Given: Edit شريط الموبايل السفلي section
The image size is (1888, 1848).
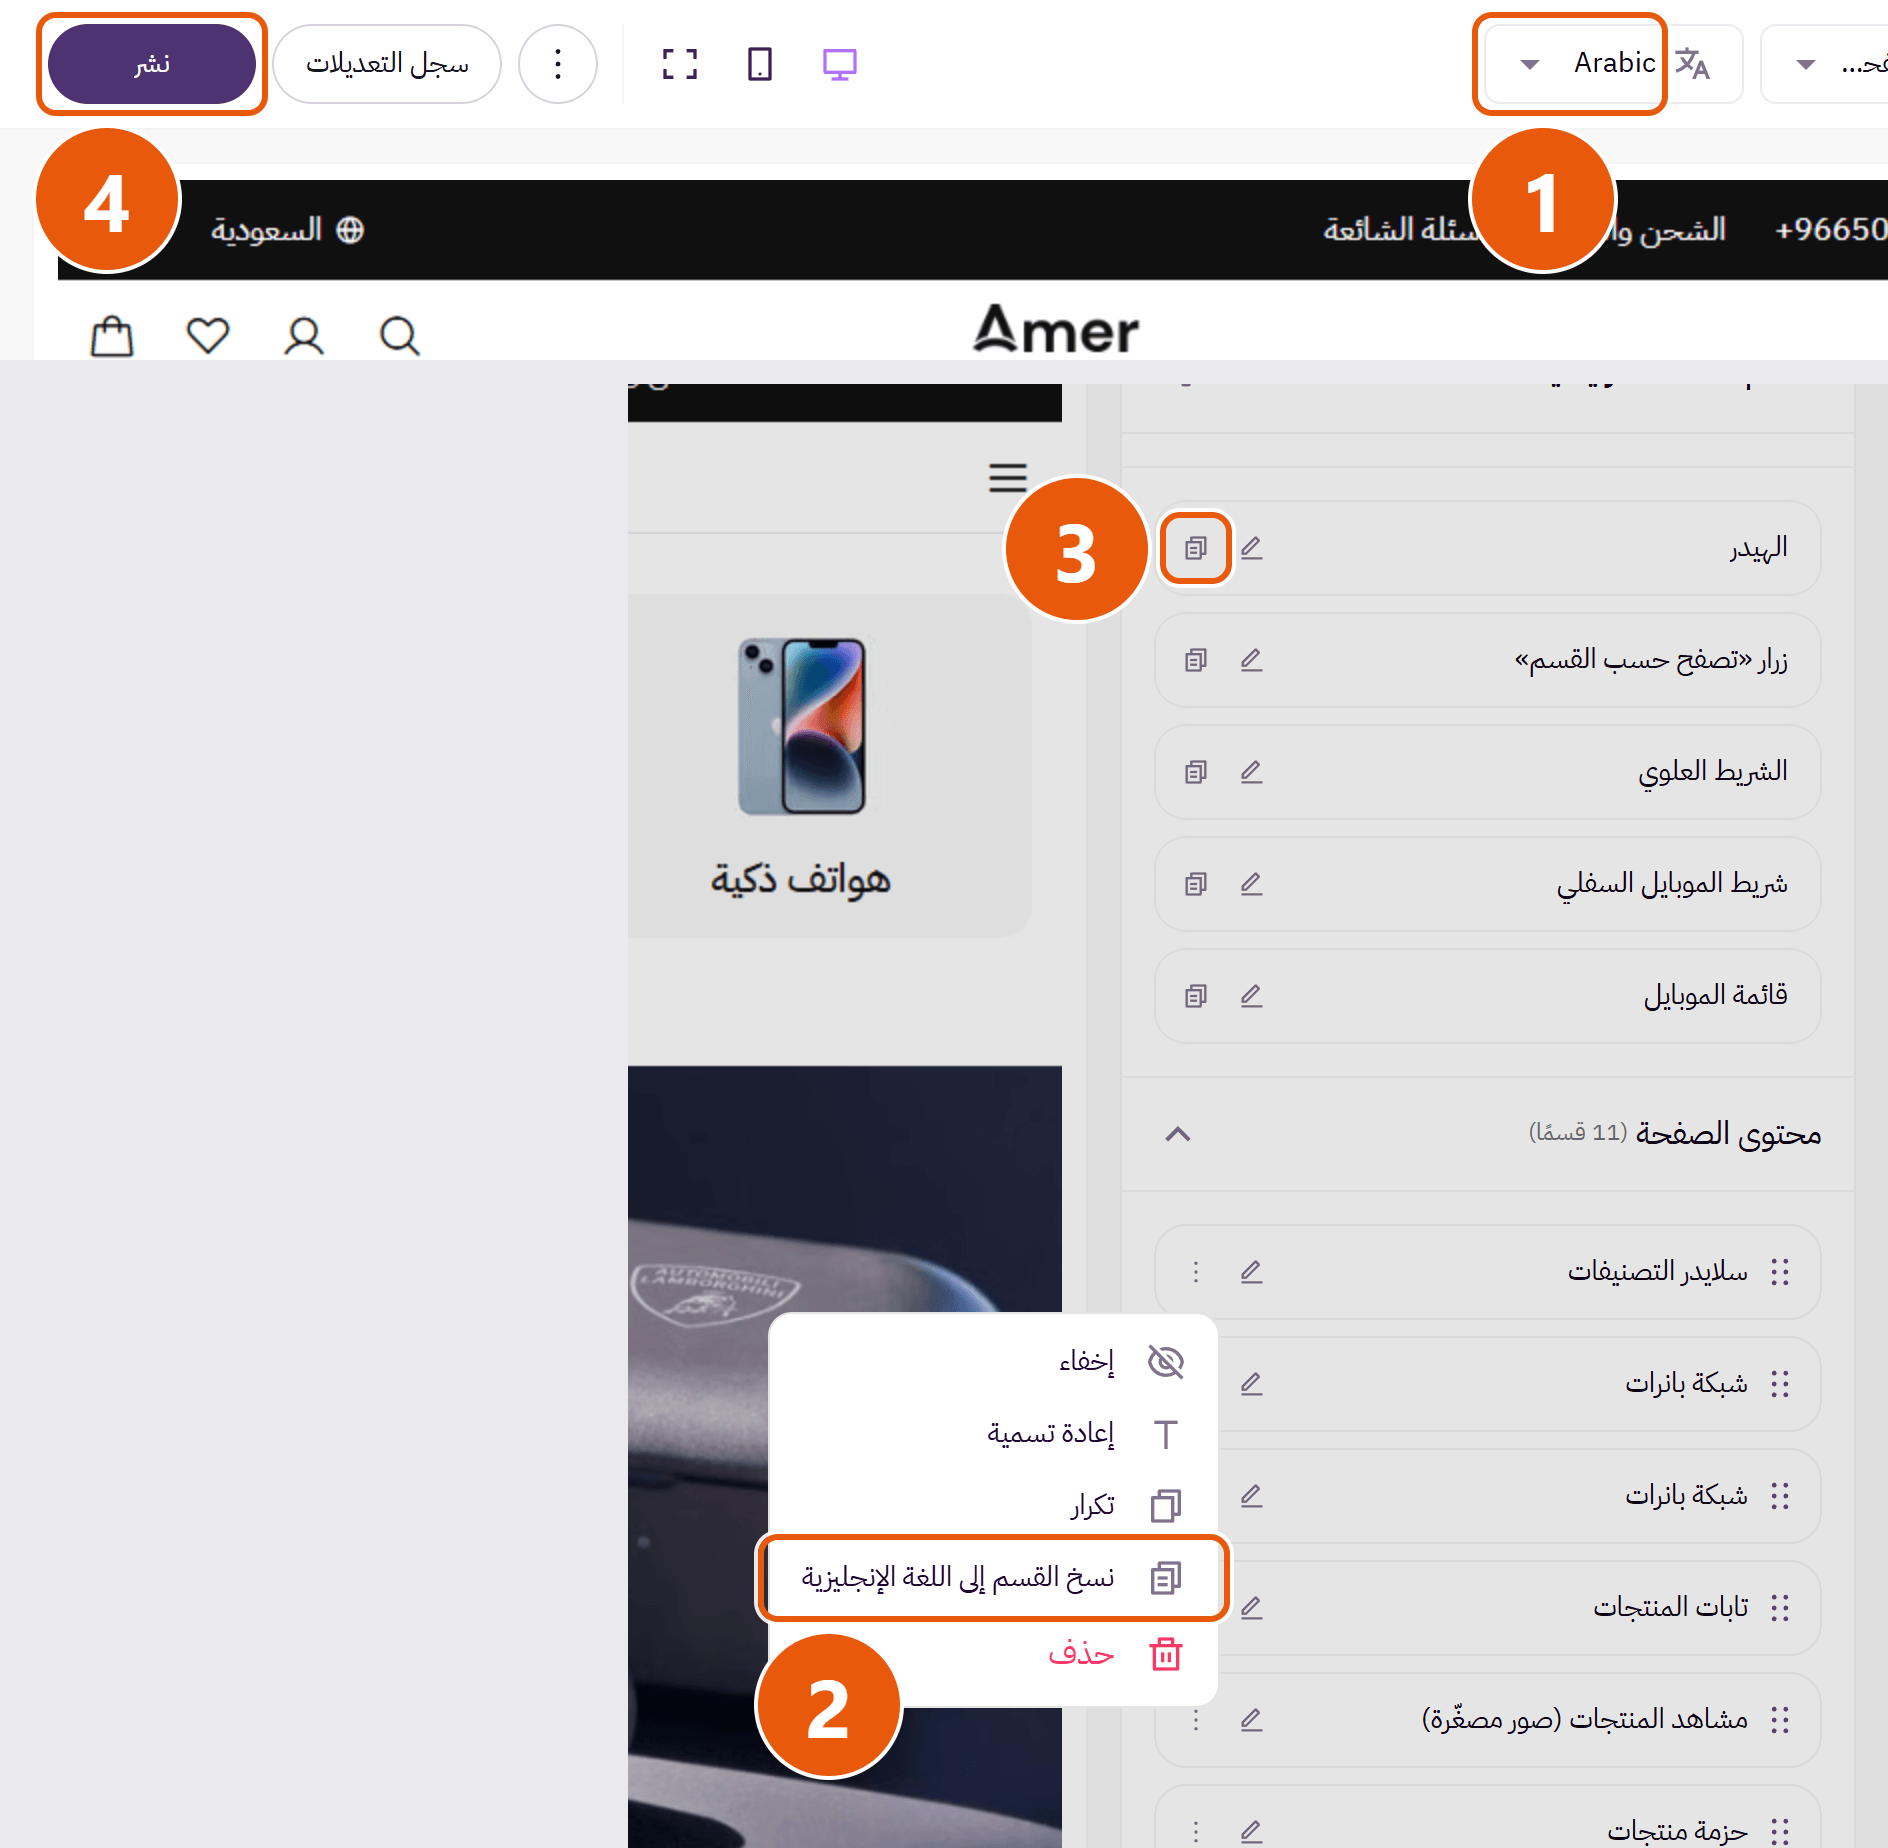Looking at the screenshot, I should (x=1252, y=884).
